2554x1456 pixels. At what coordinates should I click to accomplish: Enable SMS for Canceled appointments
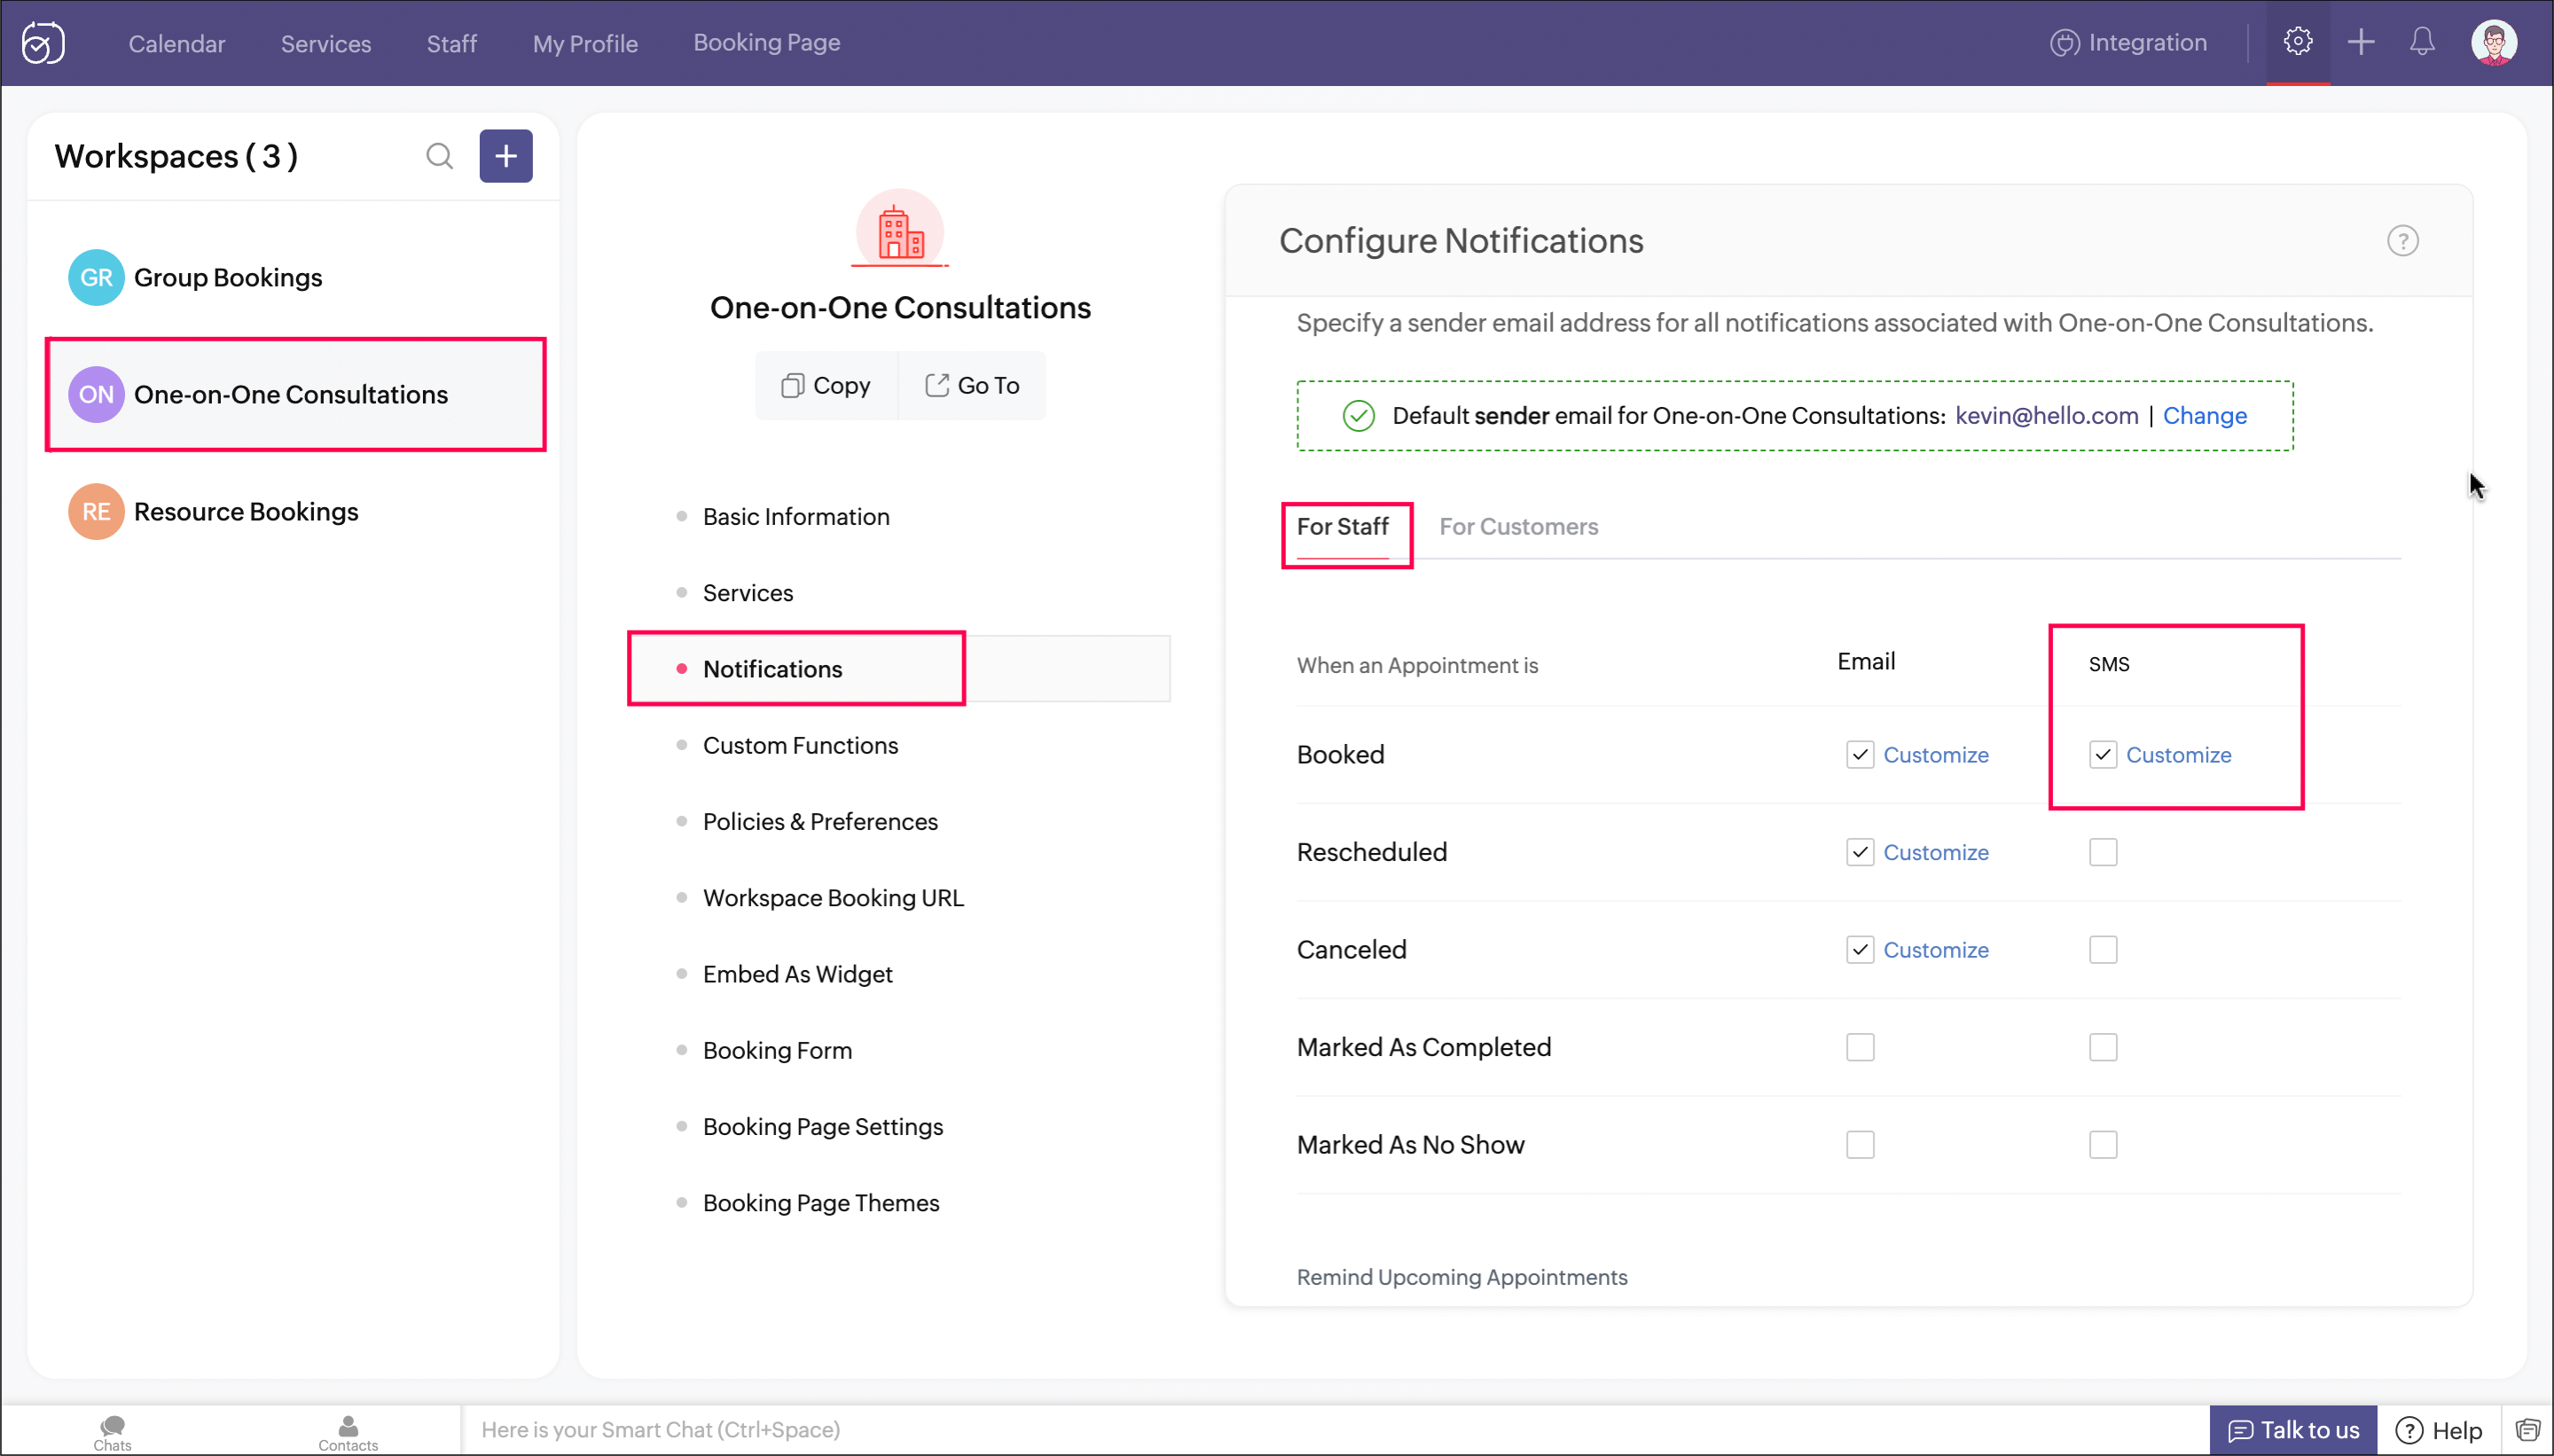click(2102, 949)
